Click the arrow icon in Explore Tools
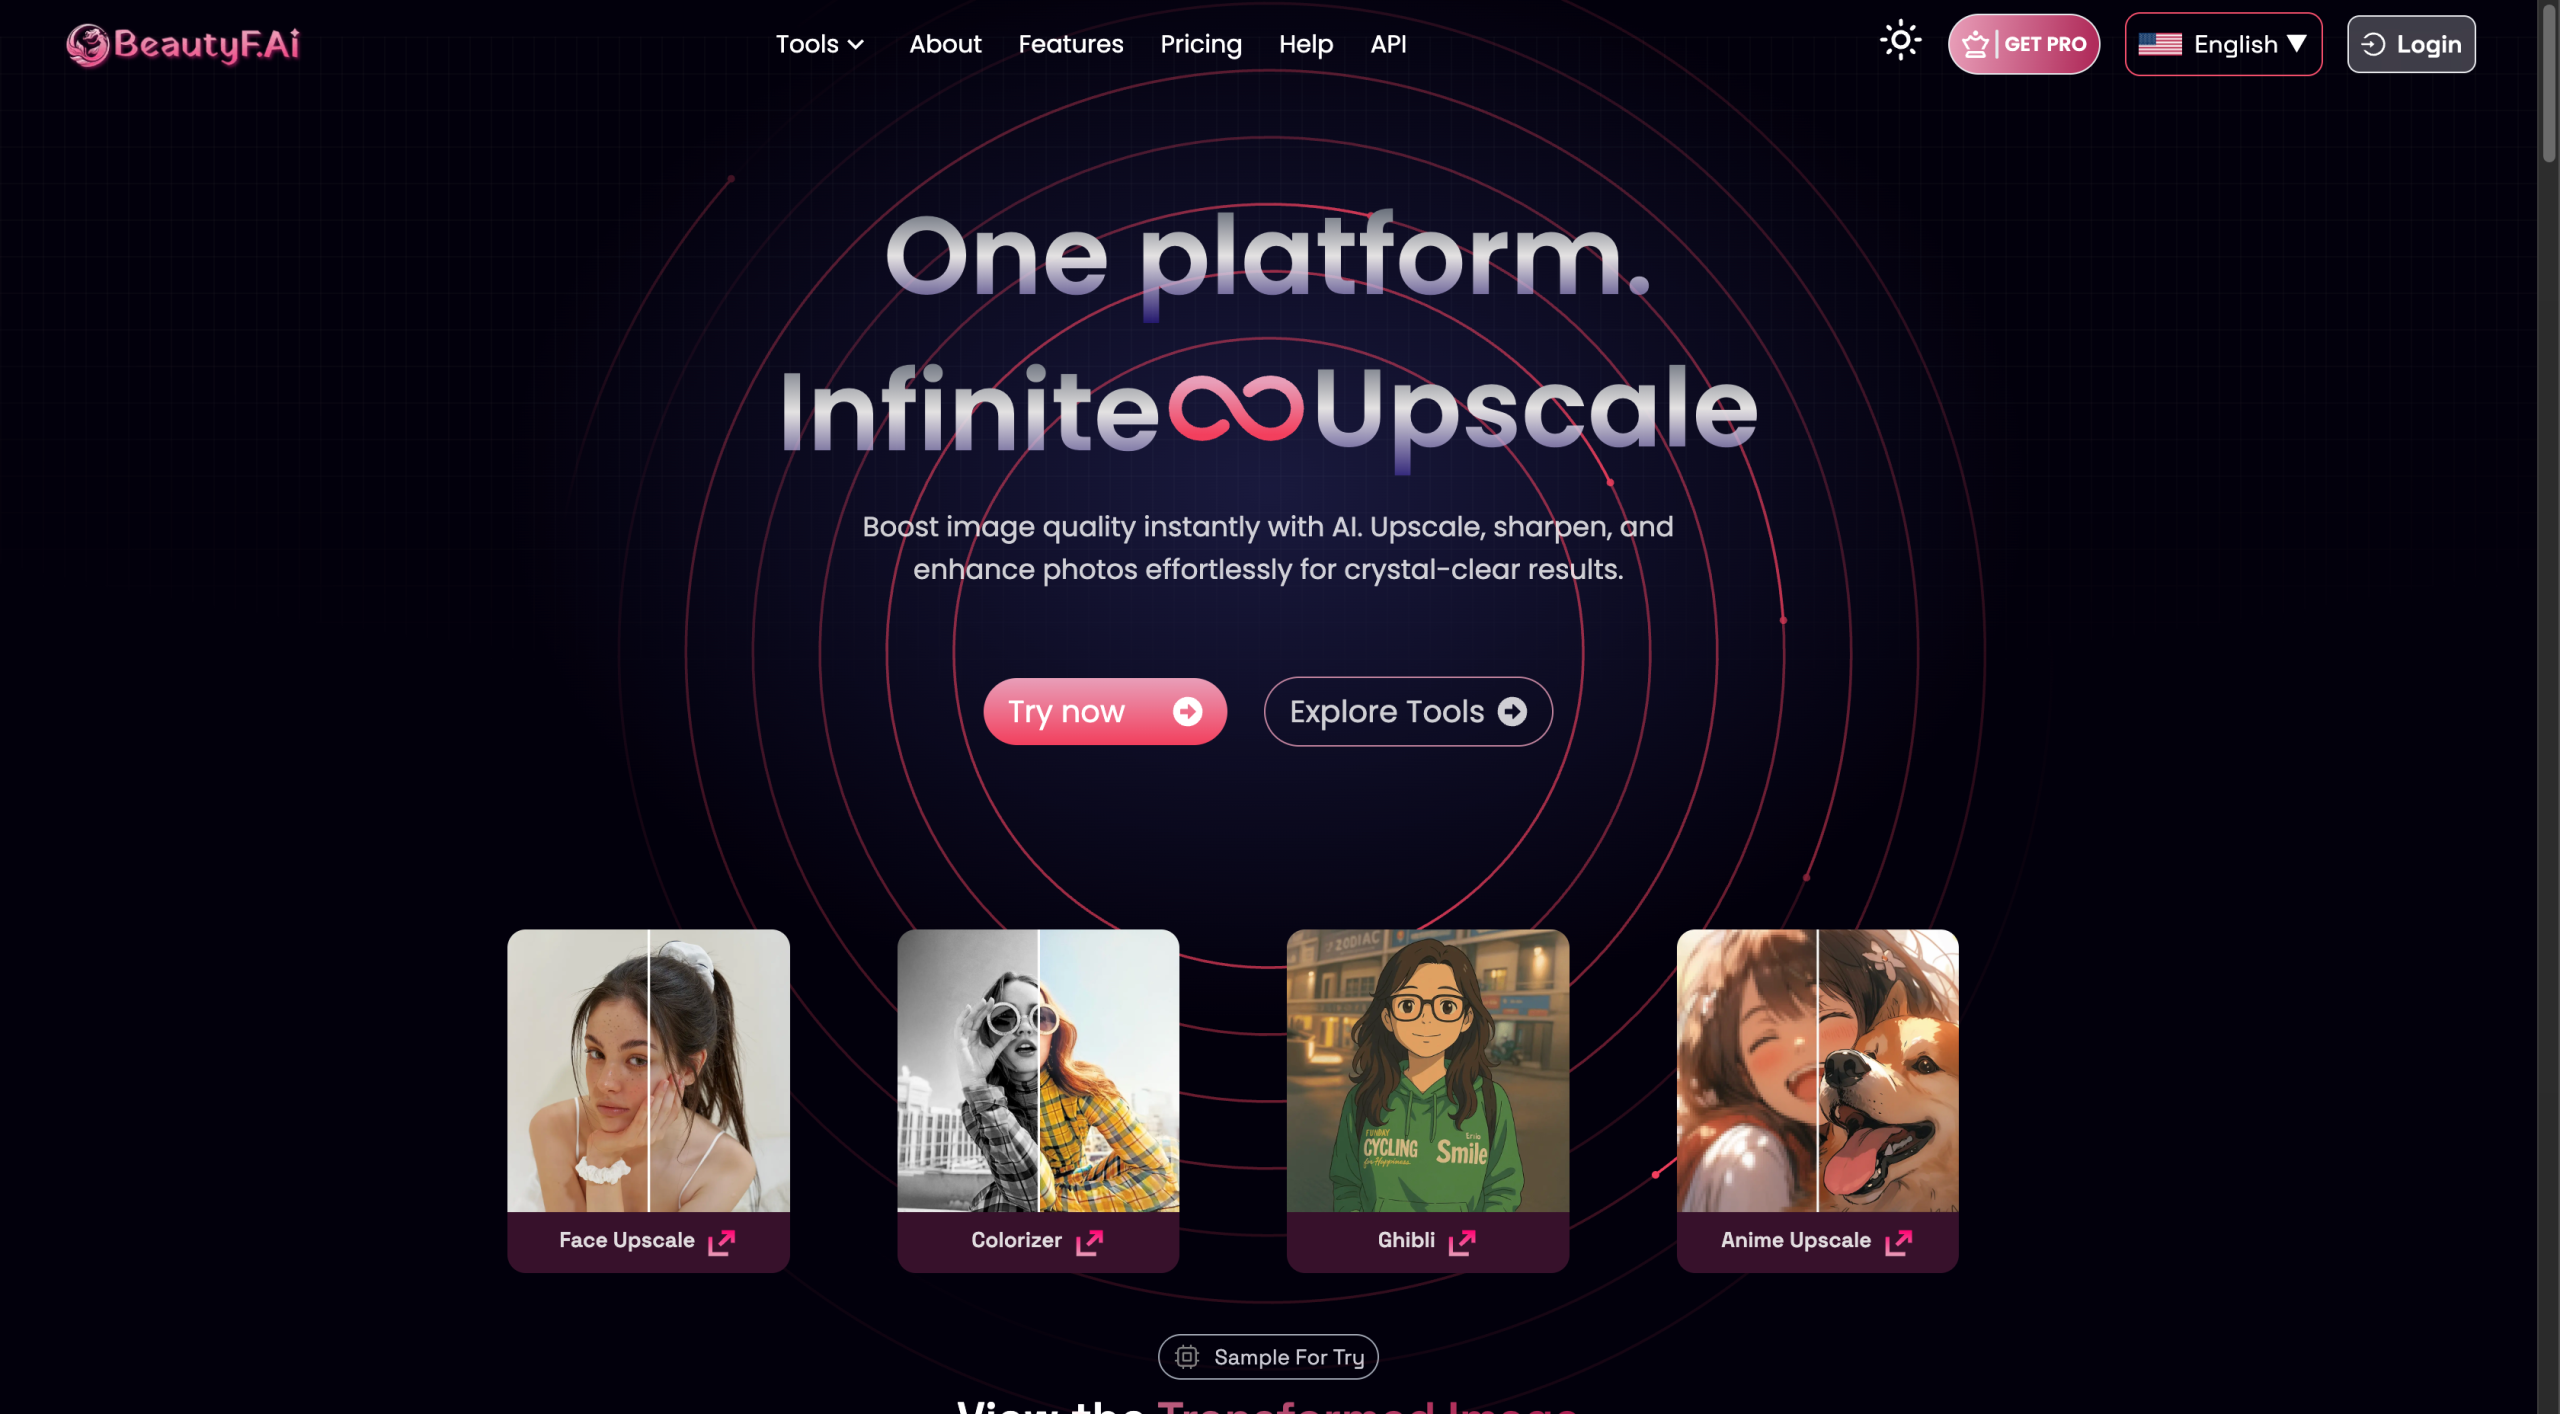Image resolution: width=2560 pixels, height=1414 pixels. pyautogui.click(x=1512, y=711)
